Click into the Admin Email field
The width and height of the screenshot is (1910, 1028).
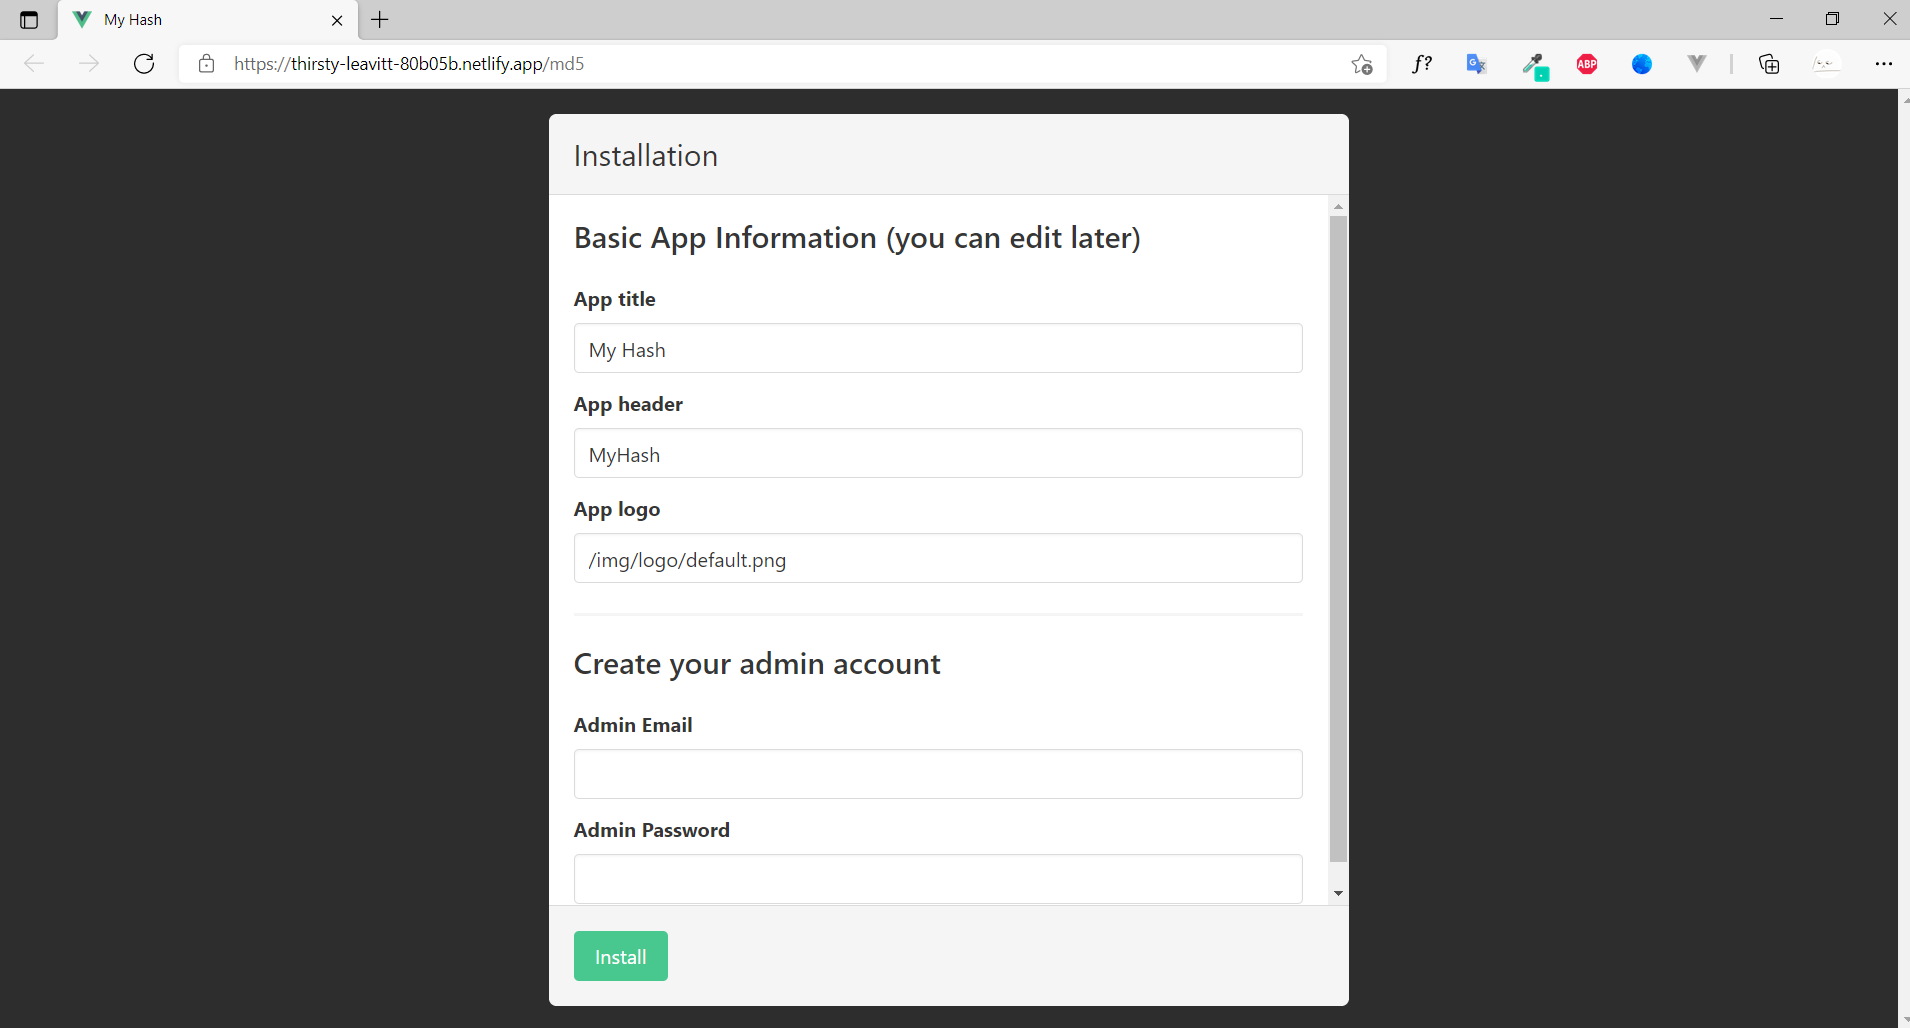[x=937, y=774]
